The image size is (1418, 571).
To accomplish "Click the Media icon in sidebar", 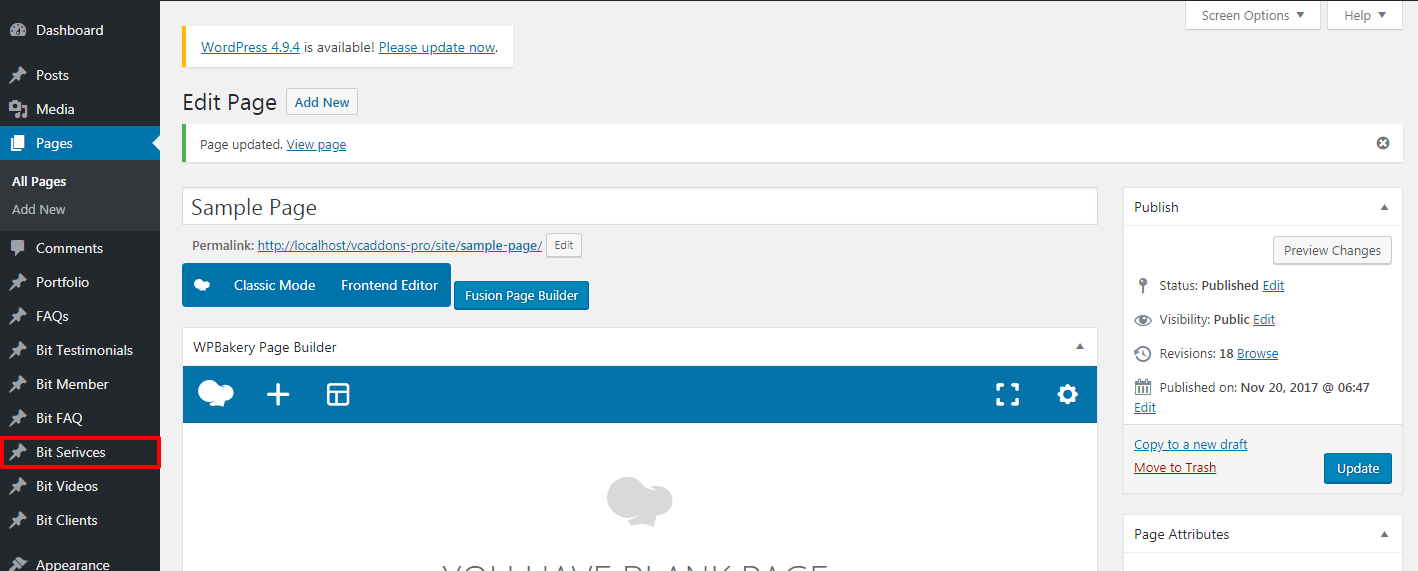I will click(x=18, y=109).
